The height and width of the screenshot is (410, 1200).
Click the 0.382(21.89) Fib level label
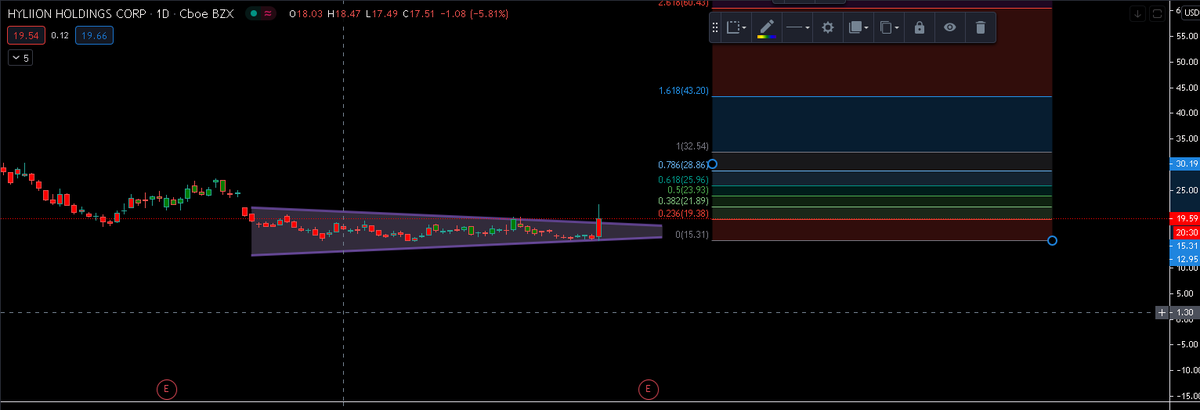(684, 201)
